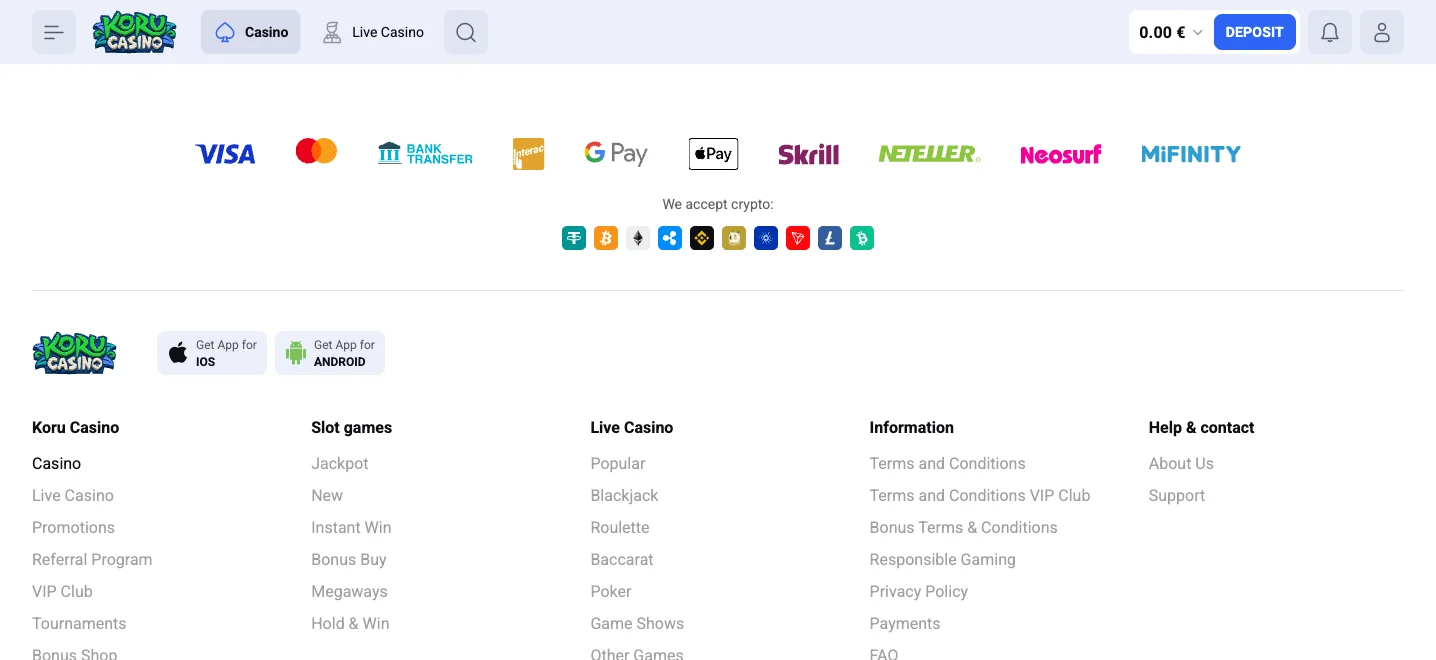Image resolution: width=1436 pixels, height=660 pixels.
Task: Click the Mastercard logo
Action: click(316, 151)
